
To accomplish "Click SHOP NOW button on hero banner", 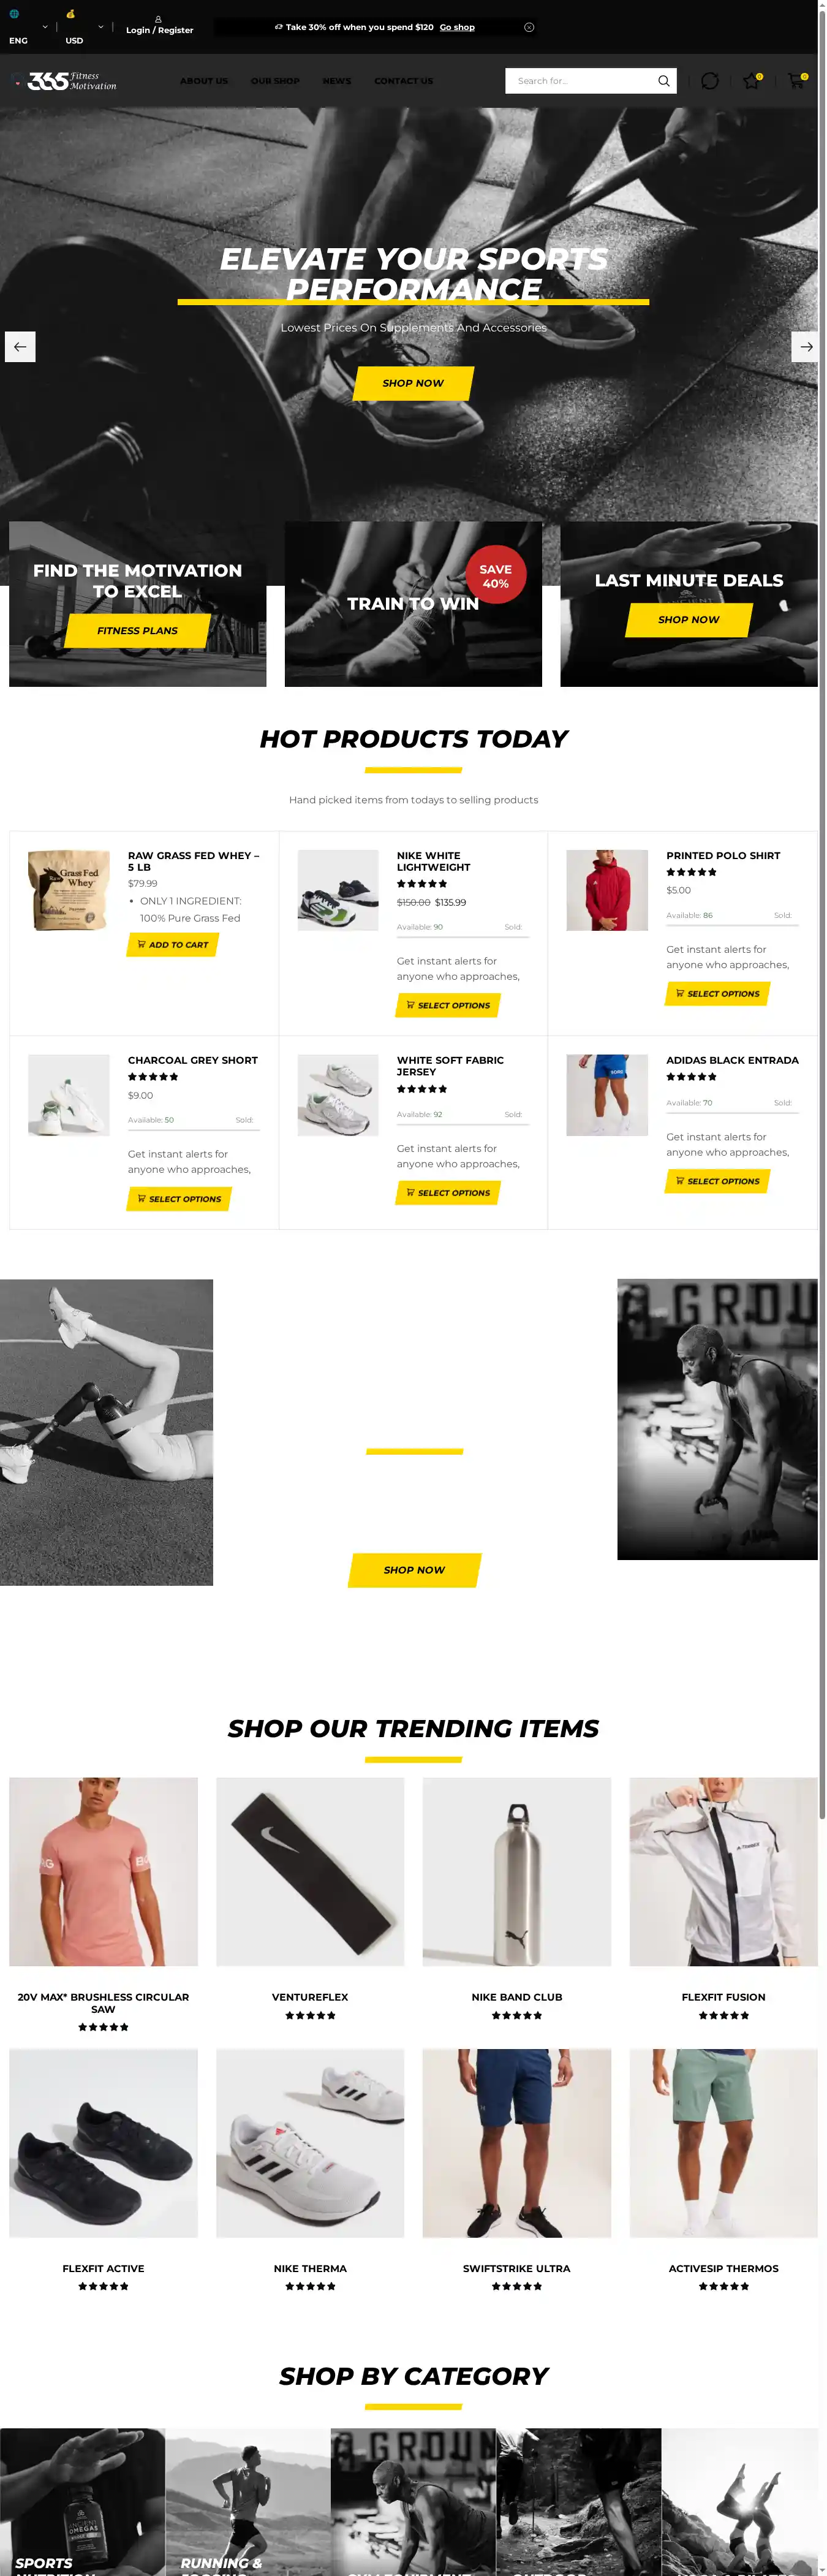I will [x=413, y=383].
